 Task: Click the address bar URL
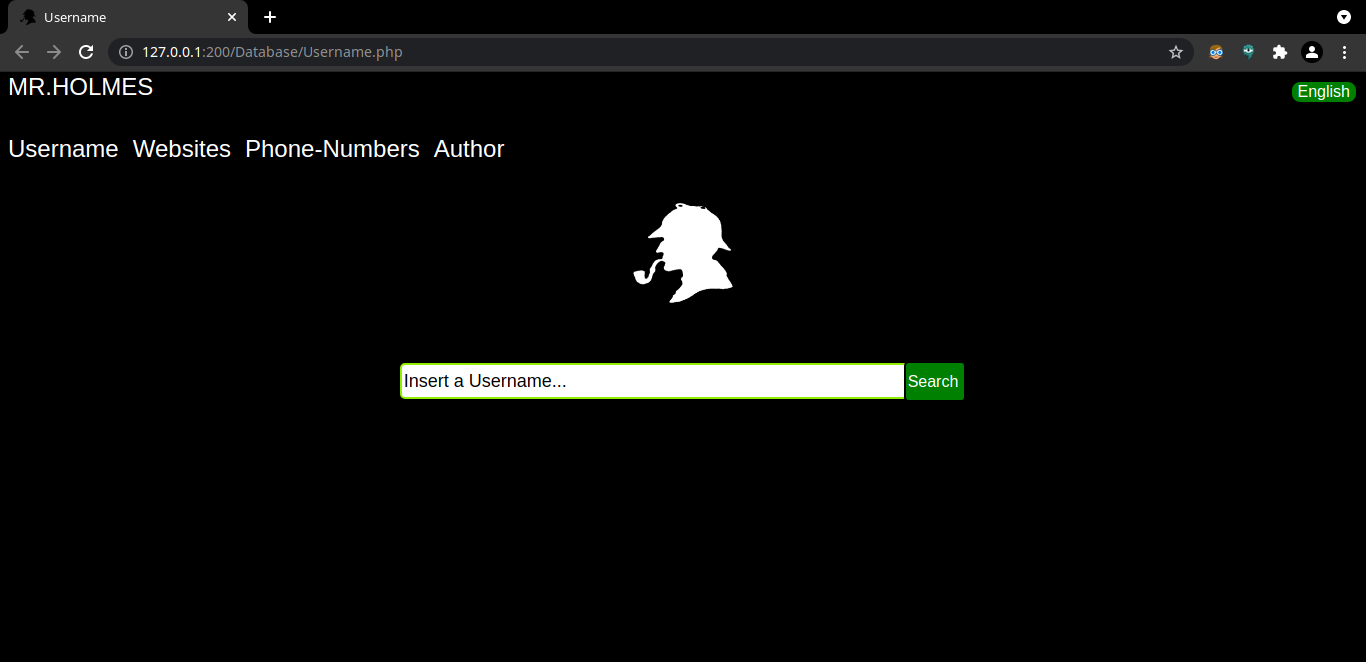click(x=272, y=52)
